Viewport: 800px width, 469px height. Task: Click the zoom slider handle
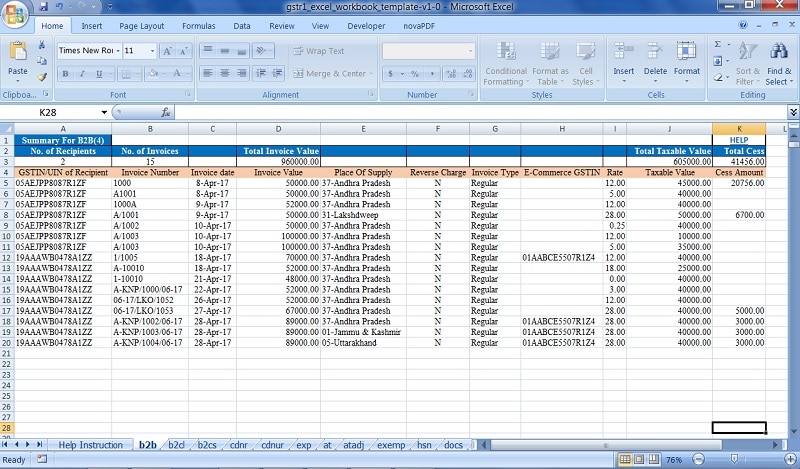click(734, 459)
